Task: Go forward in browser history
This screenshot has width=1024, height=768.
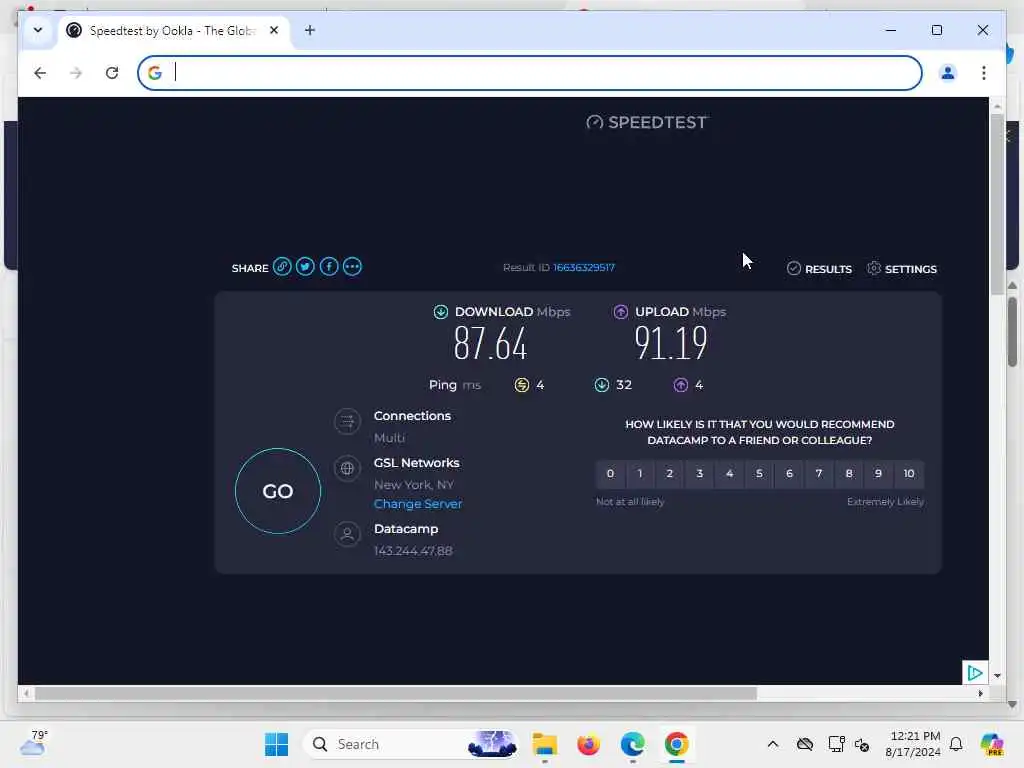Action: [76, 72]
